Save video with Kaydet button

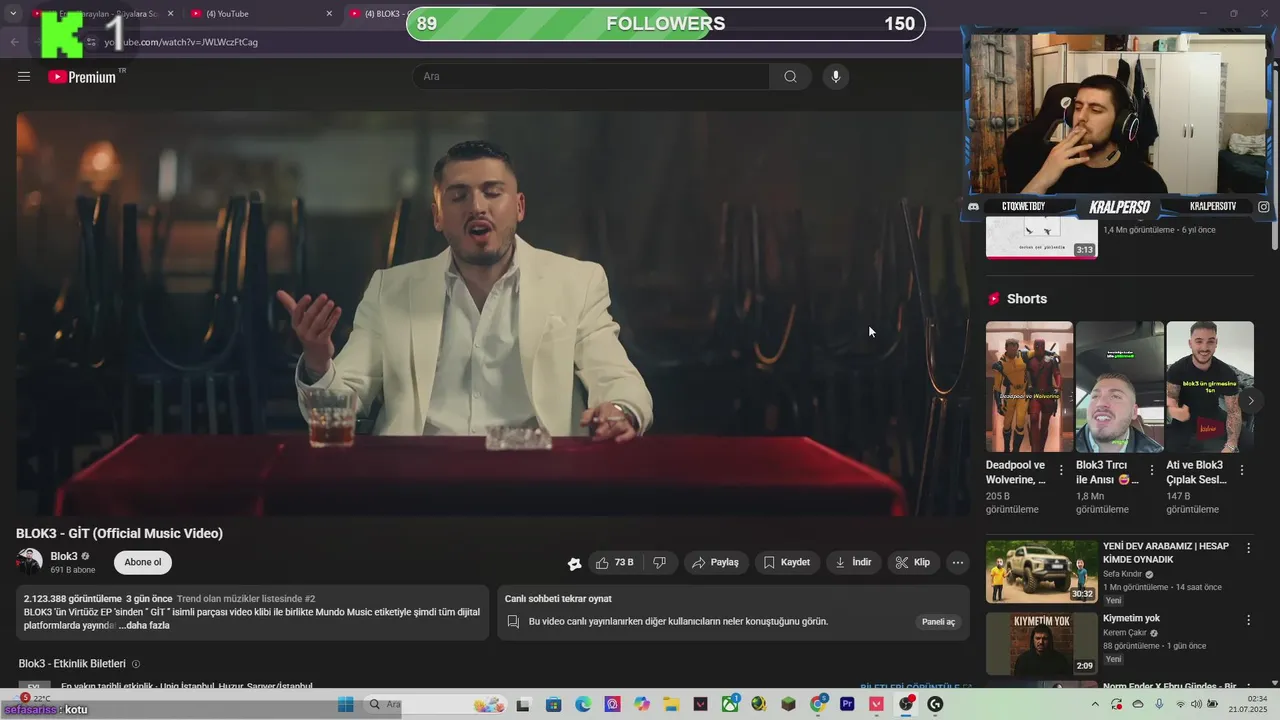[x=787, y=563]
